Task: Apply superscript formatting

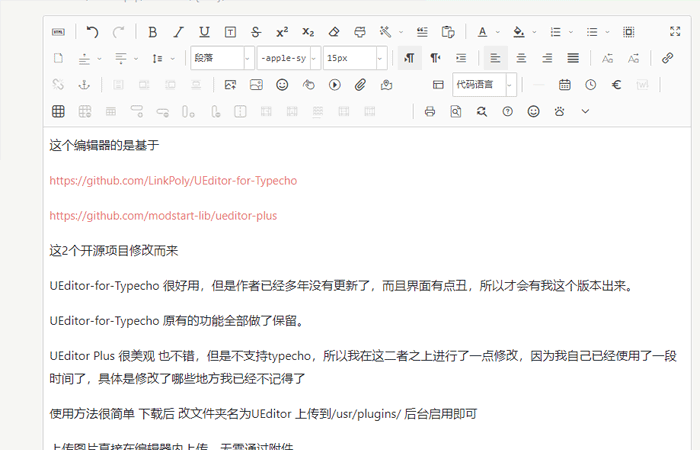Action: (x=282, y=32)
